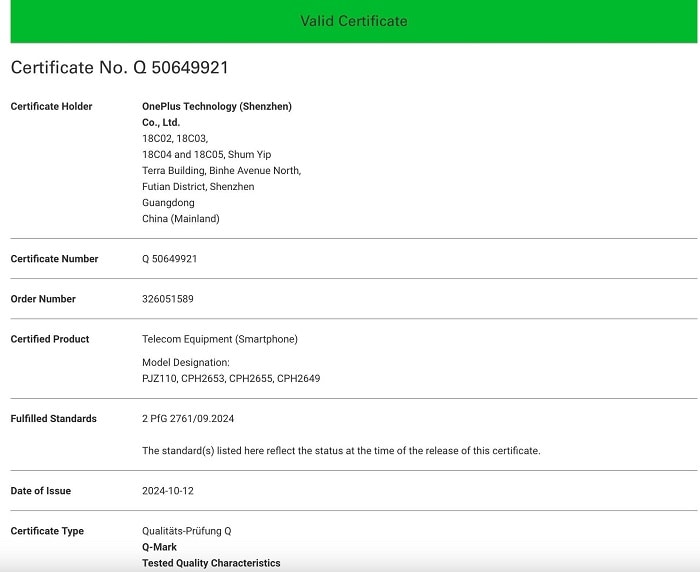Image resolution: width=700 pixels, height=572 pixels.
Task: Click the Certificate No. Q 50649921 heading
Action: click(120, 68)
